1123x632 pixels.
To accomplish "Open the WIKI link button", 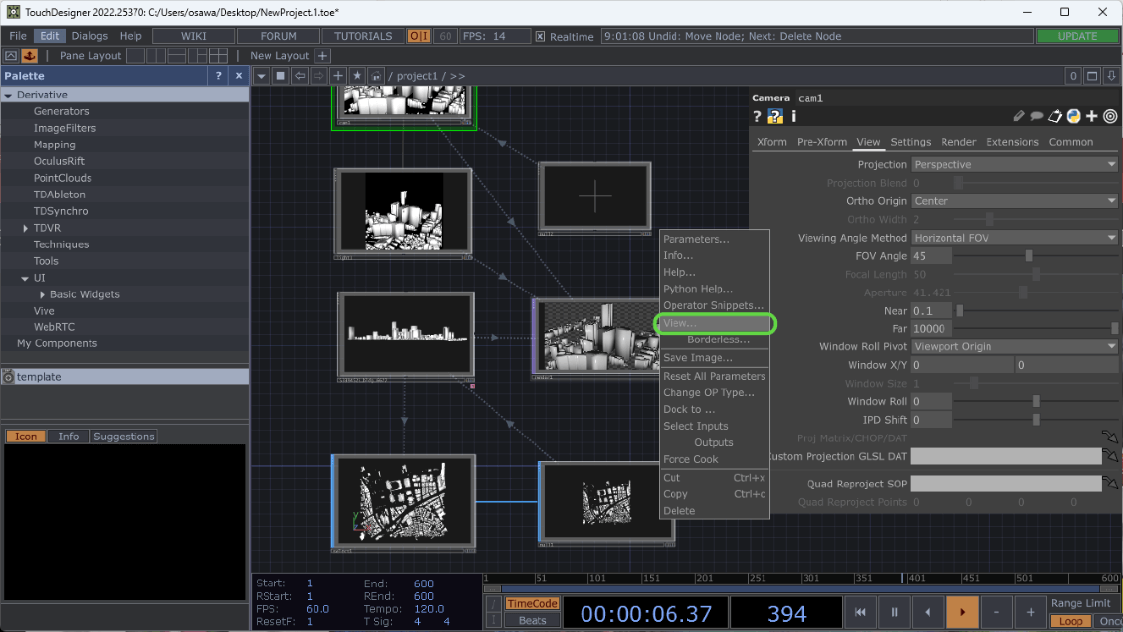I will [x=193, y=36].
